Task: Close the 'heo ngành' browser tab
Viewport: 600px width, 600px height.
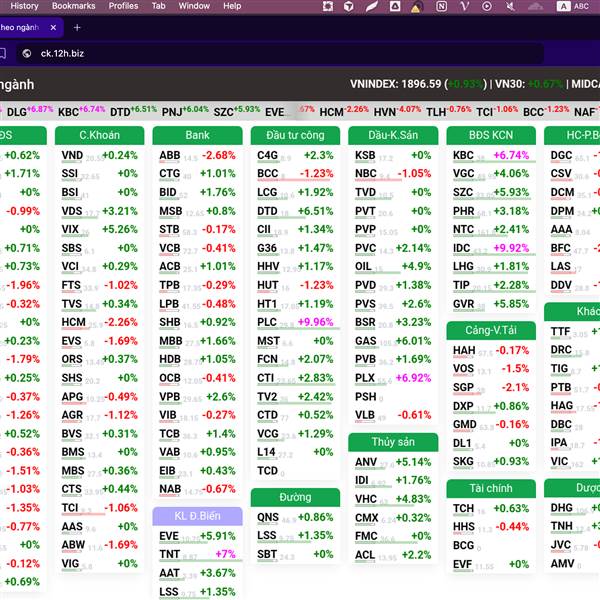Action: [53, 28]
